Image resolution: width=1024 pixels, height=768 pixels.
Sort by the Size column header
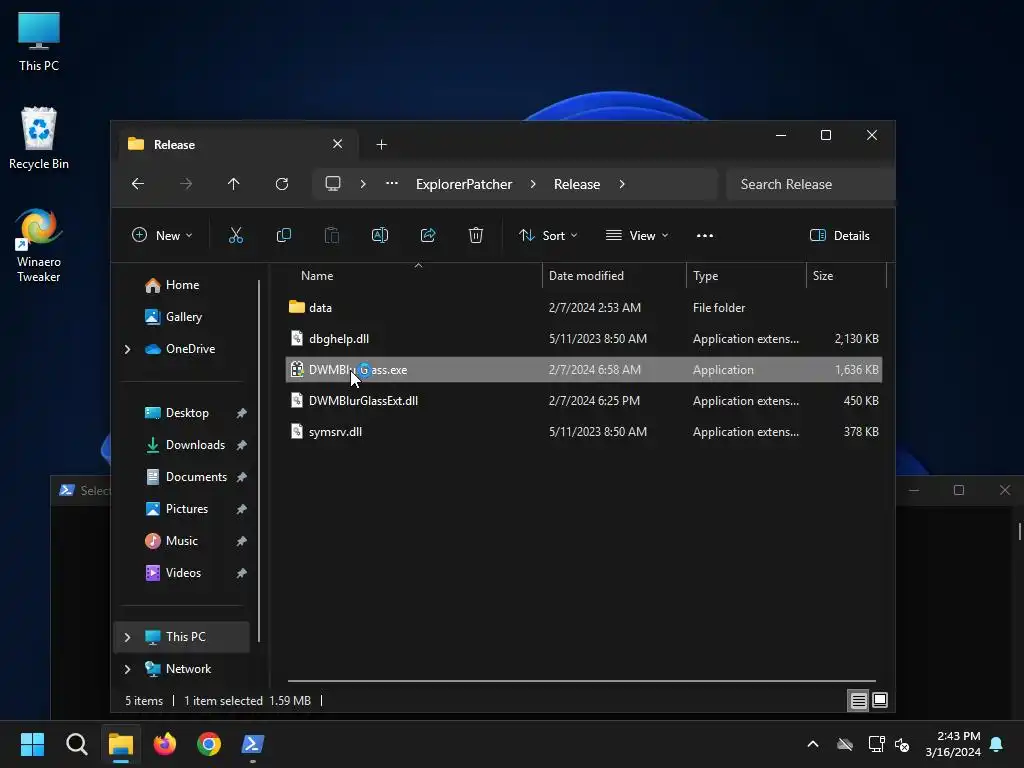pos(846,276)
